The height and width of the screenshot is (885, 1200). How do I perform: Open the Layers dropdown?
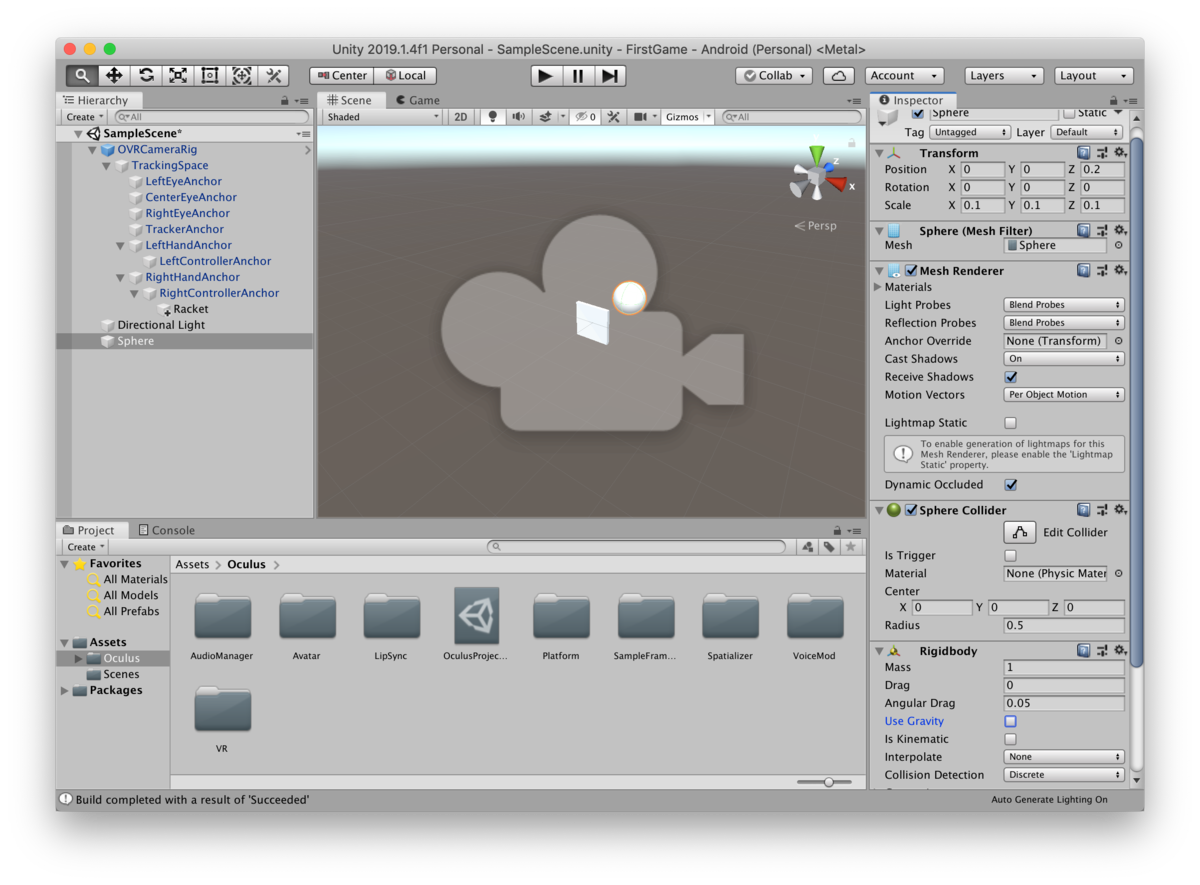click(1004, 76)
